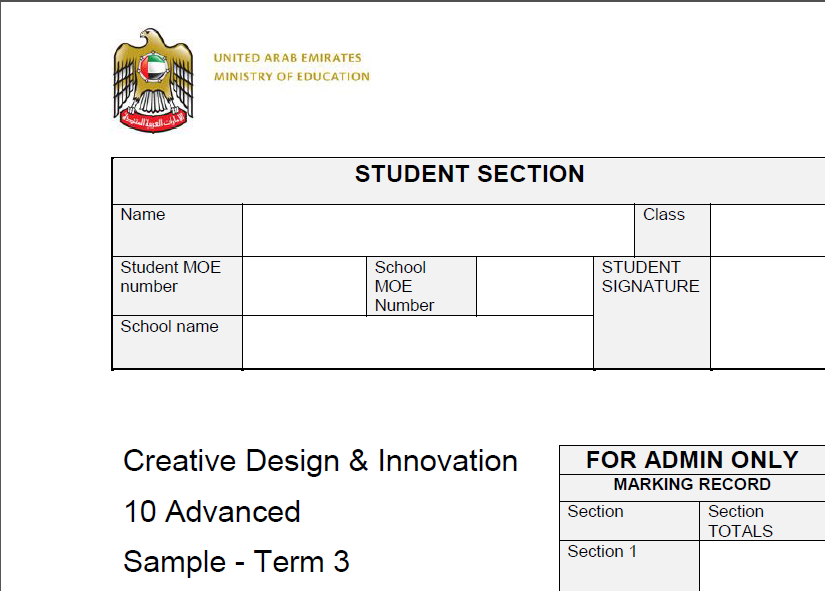Click the blank School MOE Number field
The image size is (825, 591).
pos(534,286)
